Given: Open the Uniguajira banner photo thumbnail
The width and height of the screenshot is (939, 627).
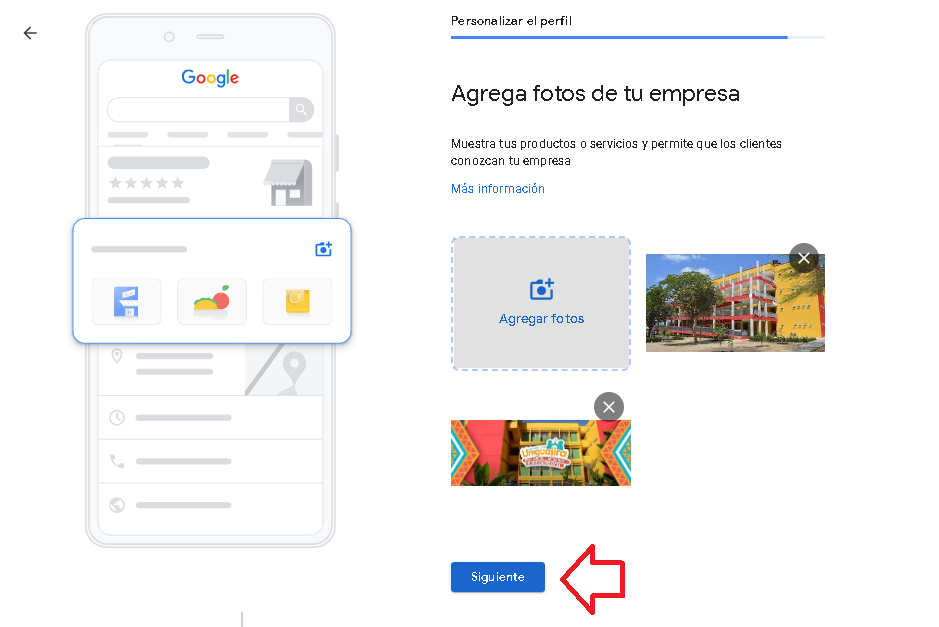Looking at the screenshot, I should tap(541, 453).
